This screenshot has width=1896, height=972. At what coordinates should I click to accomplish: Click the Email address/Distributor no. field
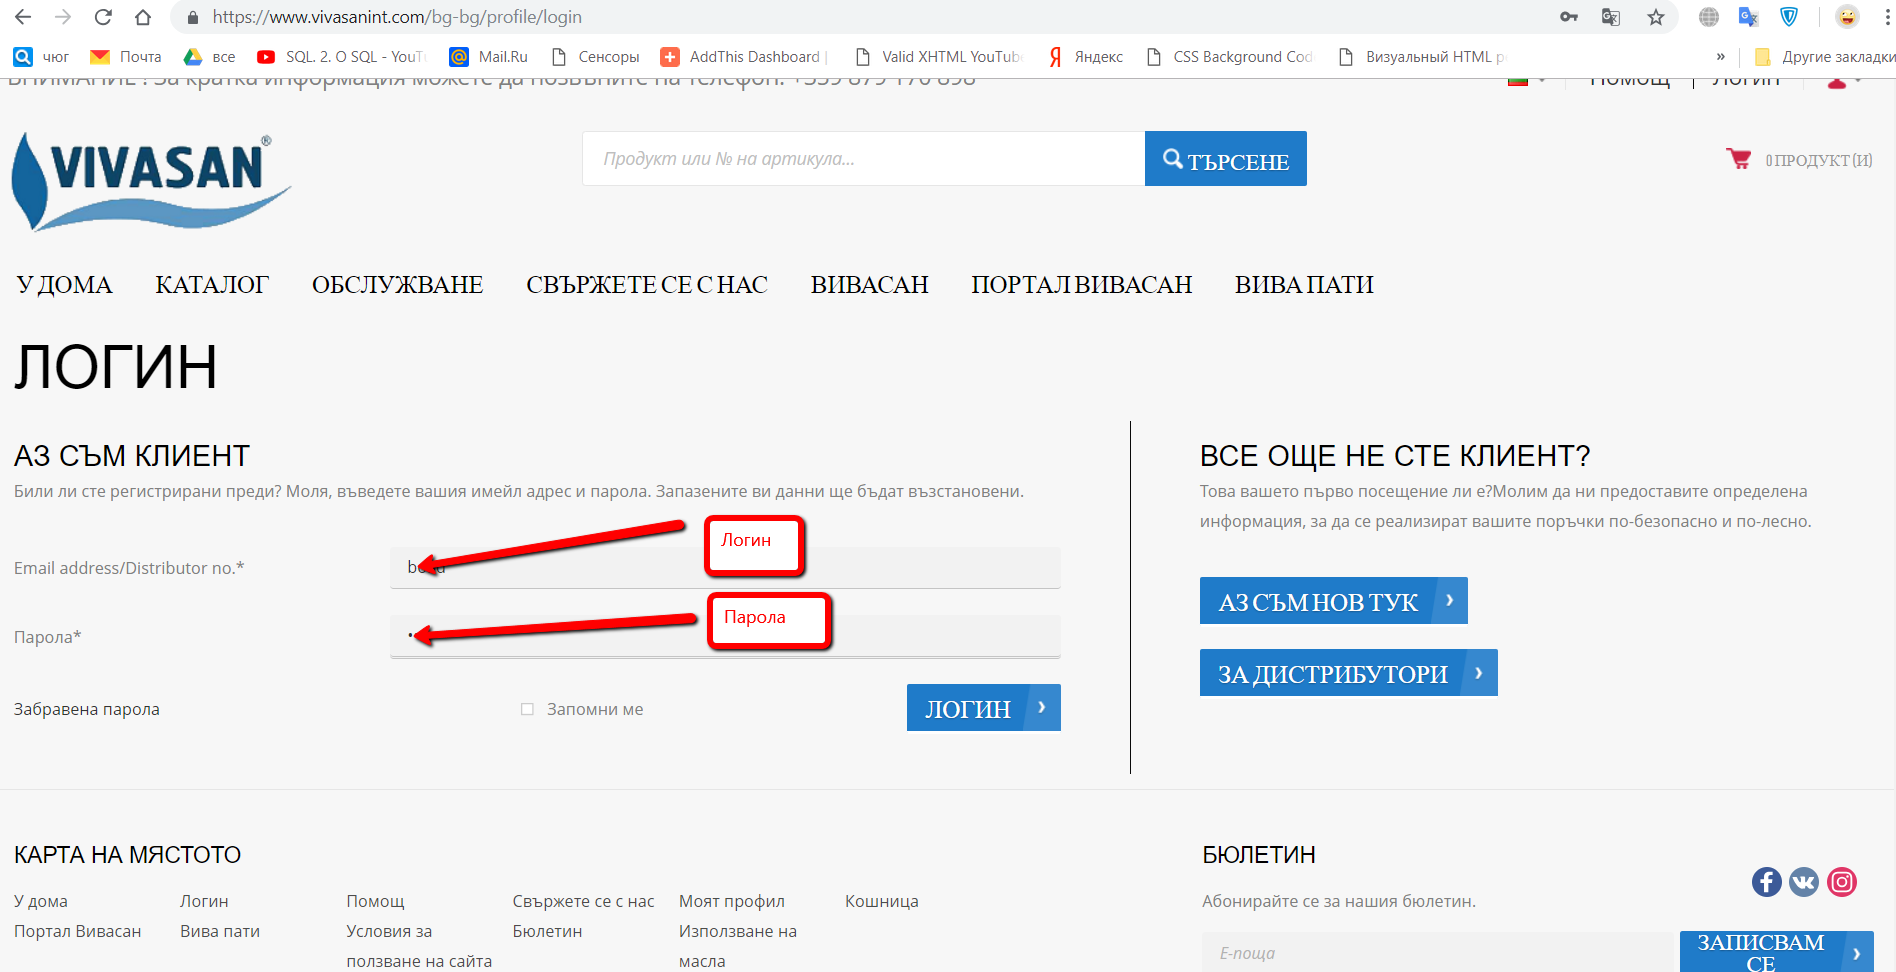click(x=725, y=567)
